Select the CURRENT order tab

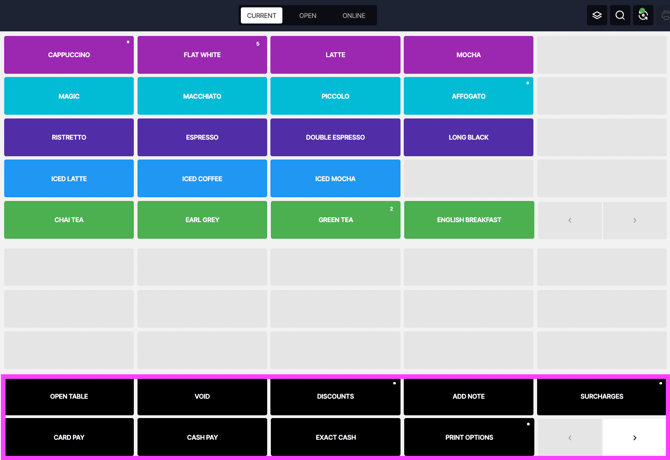coord(262,15)
